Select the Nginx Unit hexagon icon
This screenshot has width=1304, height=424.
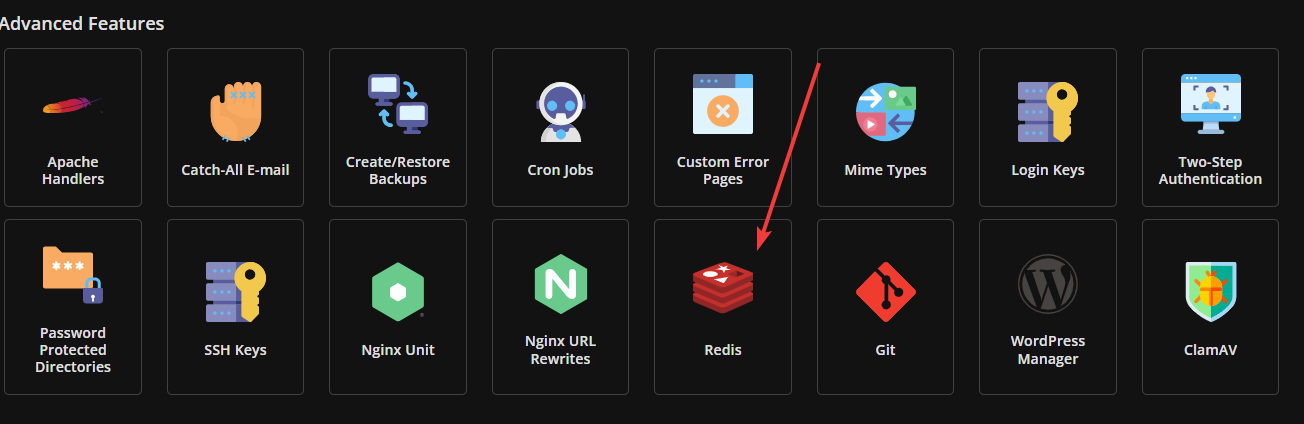pyautogui.click(x=398, y=291)
